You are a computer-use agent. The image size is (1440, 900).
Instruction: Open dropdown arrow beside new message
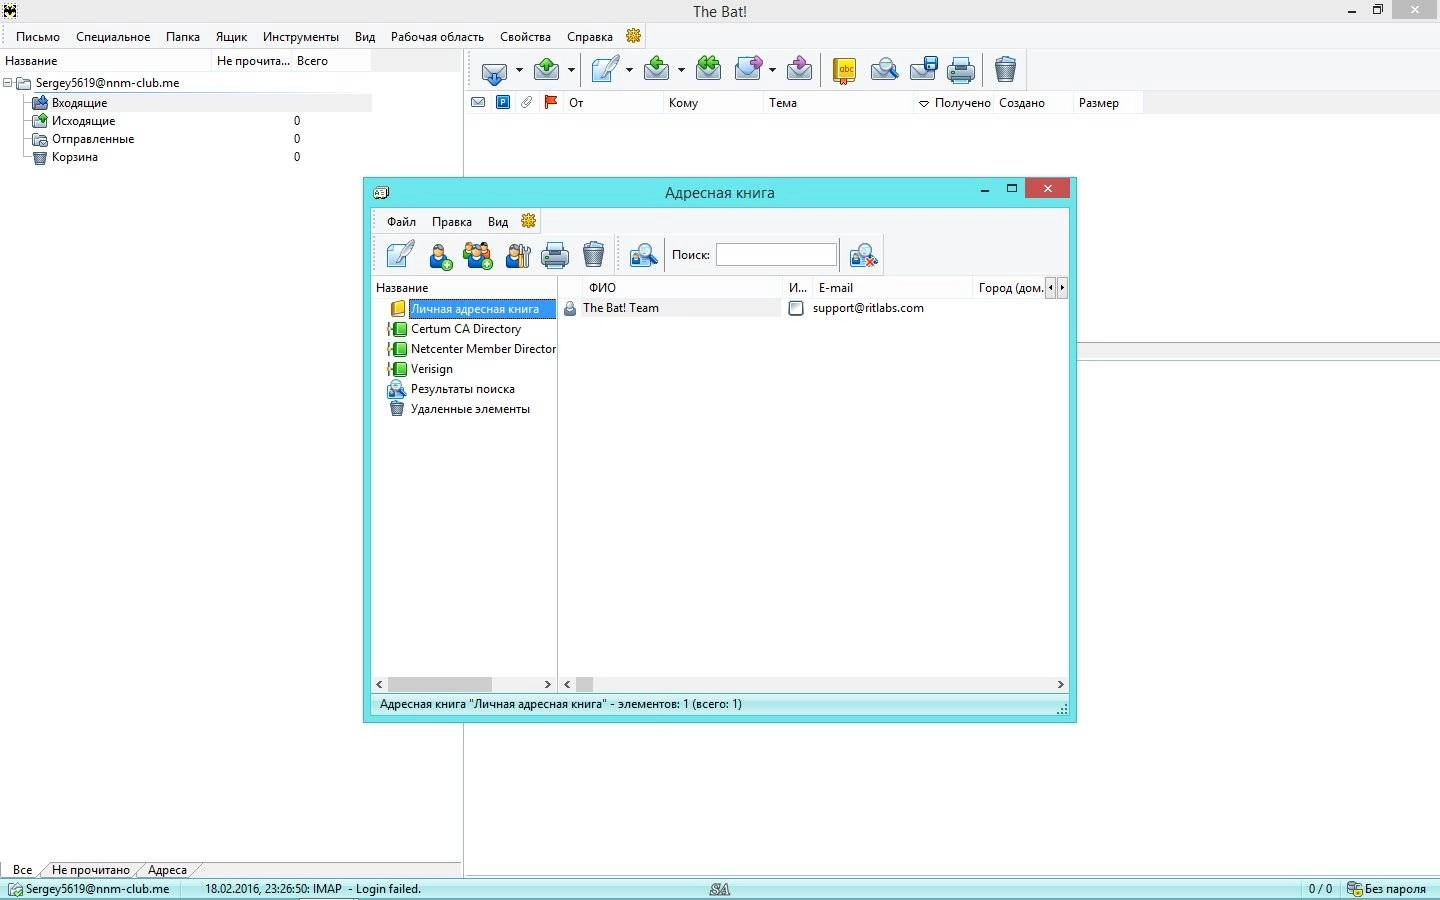pos(629,70)
